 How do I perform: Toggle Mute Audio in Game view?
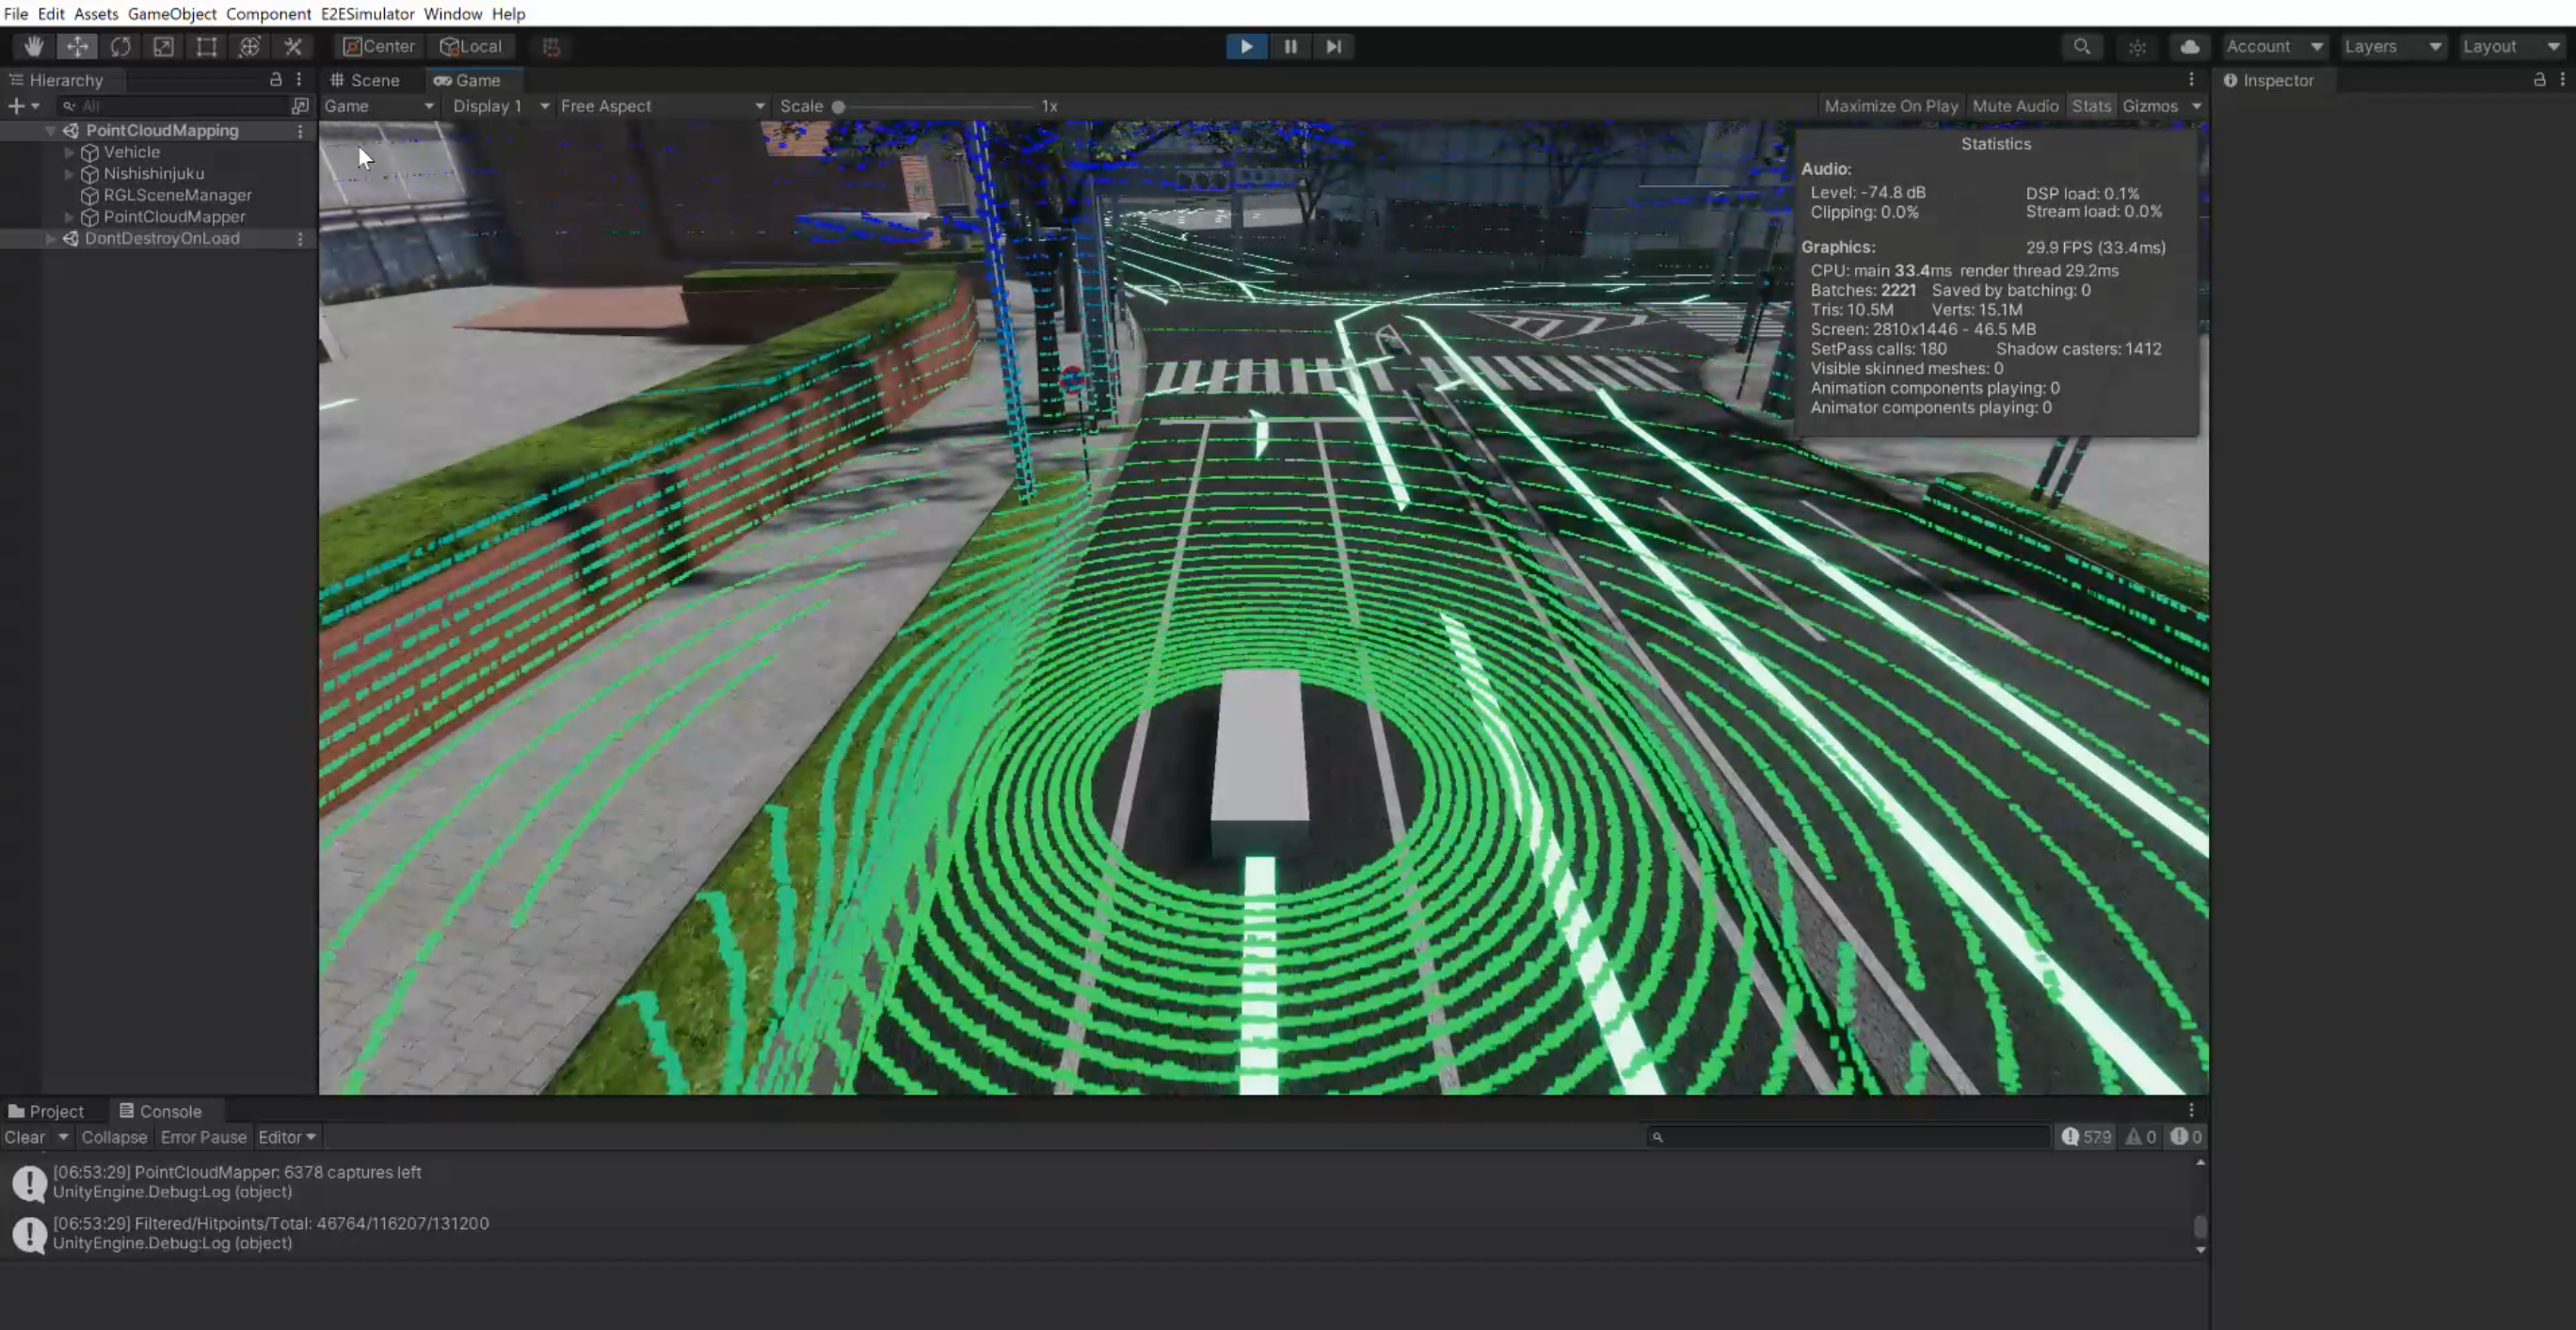click(2014, 106)
